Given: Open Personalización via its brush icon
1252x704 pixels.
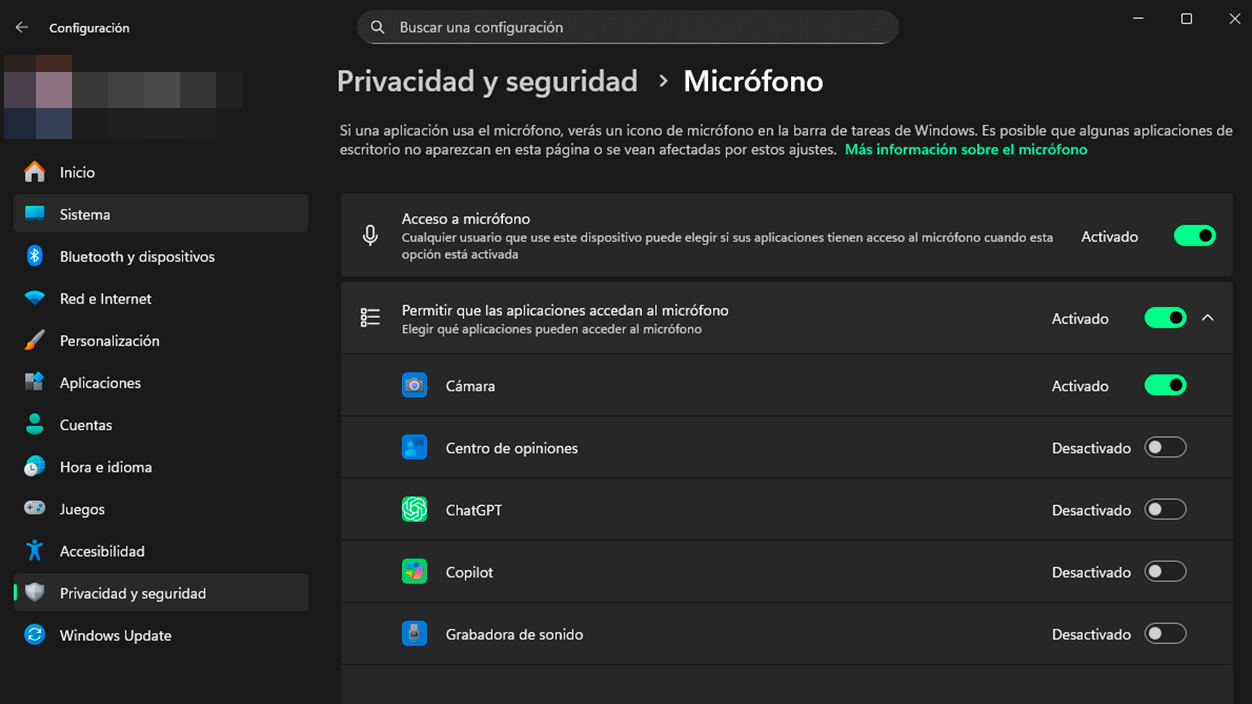Looking at the screenshot, I should point(34,340).
